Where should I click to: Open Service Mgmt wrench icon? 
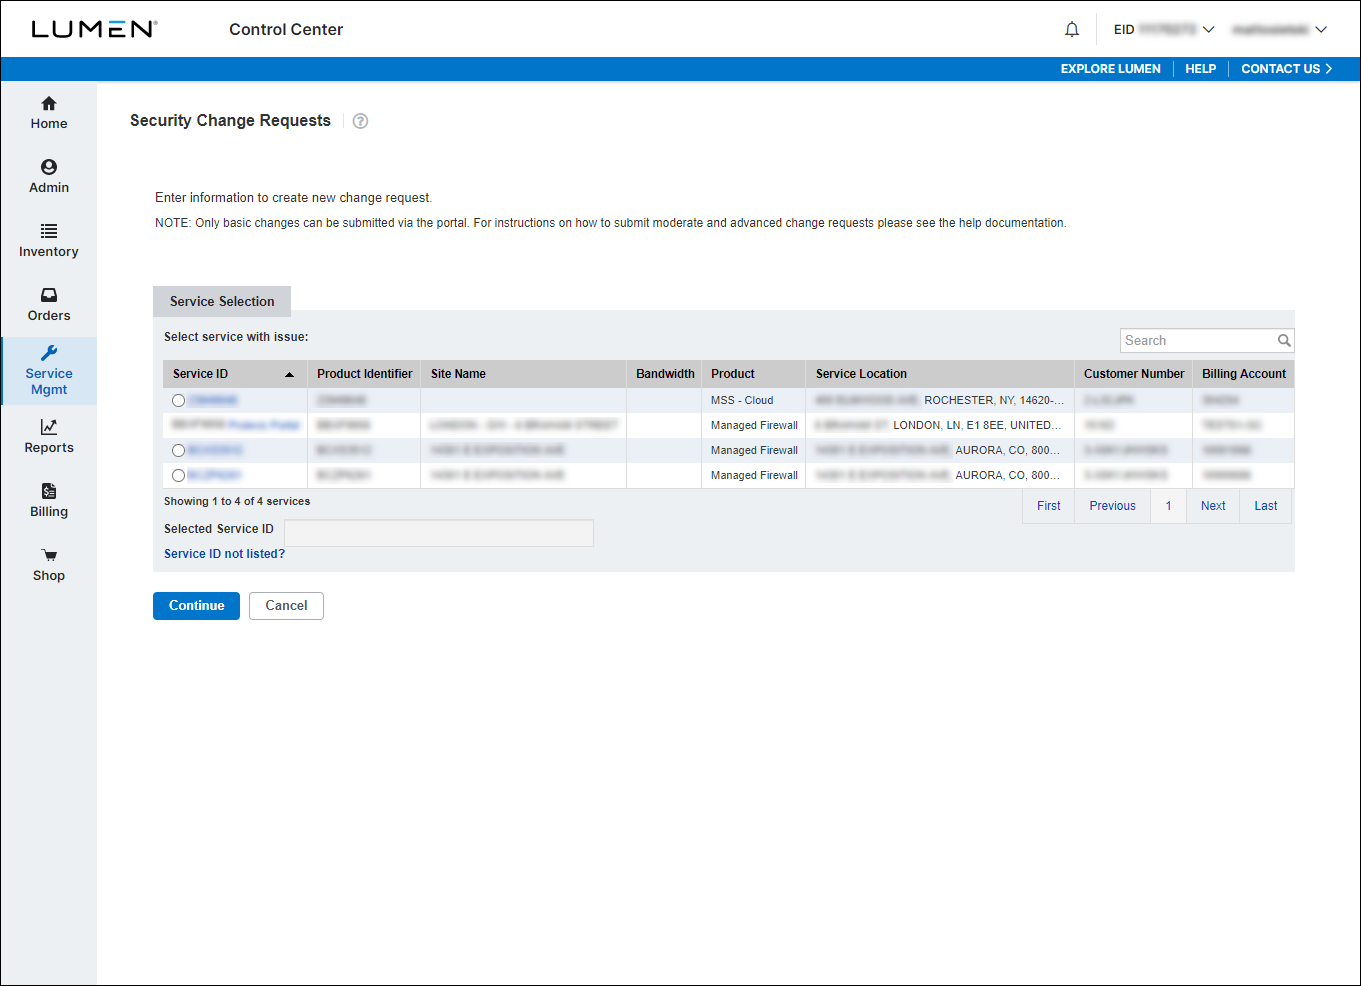click(x=49, y=352)
